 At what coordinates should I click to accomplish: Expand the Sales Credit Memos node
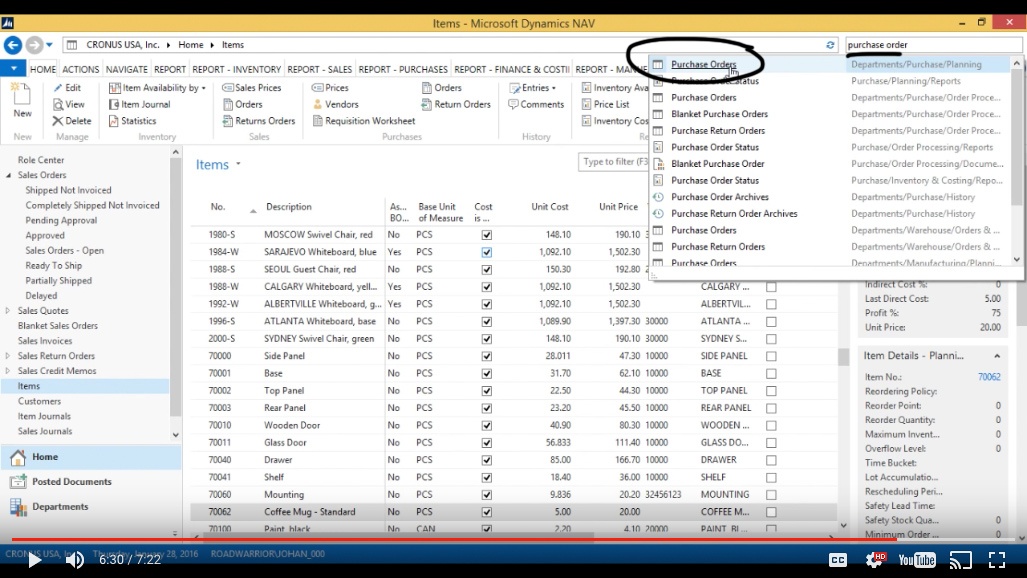tap(8, 371)
